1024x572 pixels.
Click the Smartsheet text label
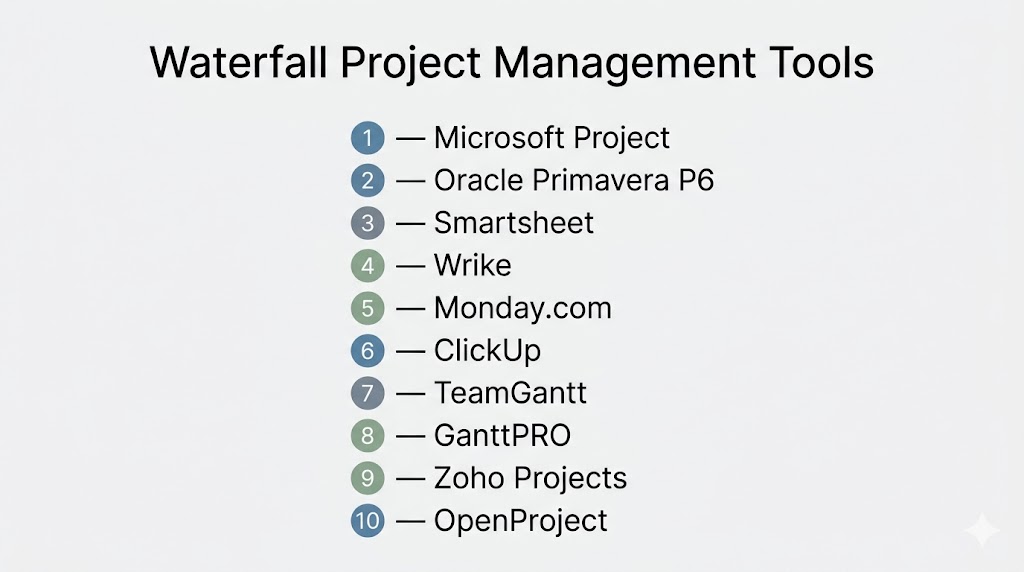click(x=514, y=223)
